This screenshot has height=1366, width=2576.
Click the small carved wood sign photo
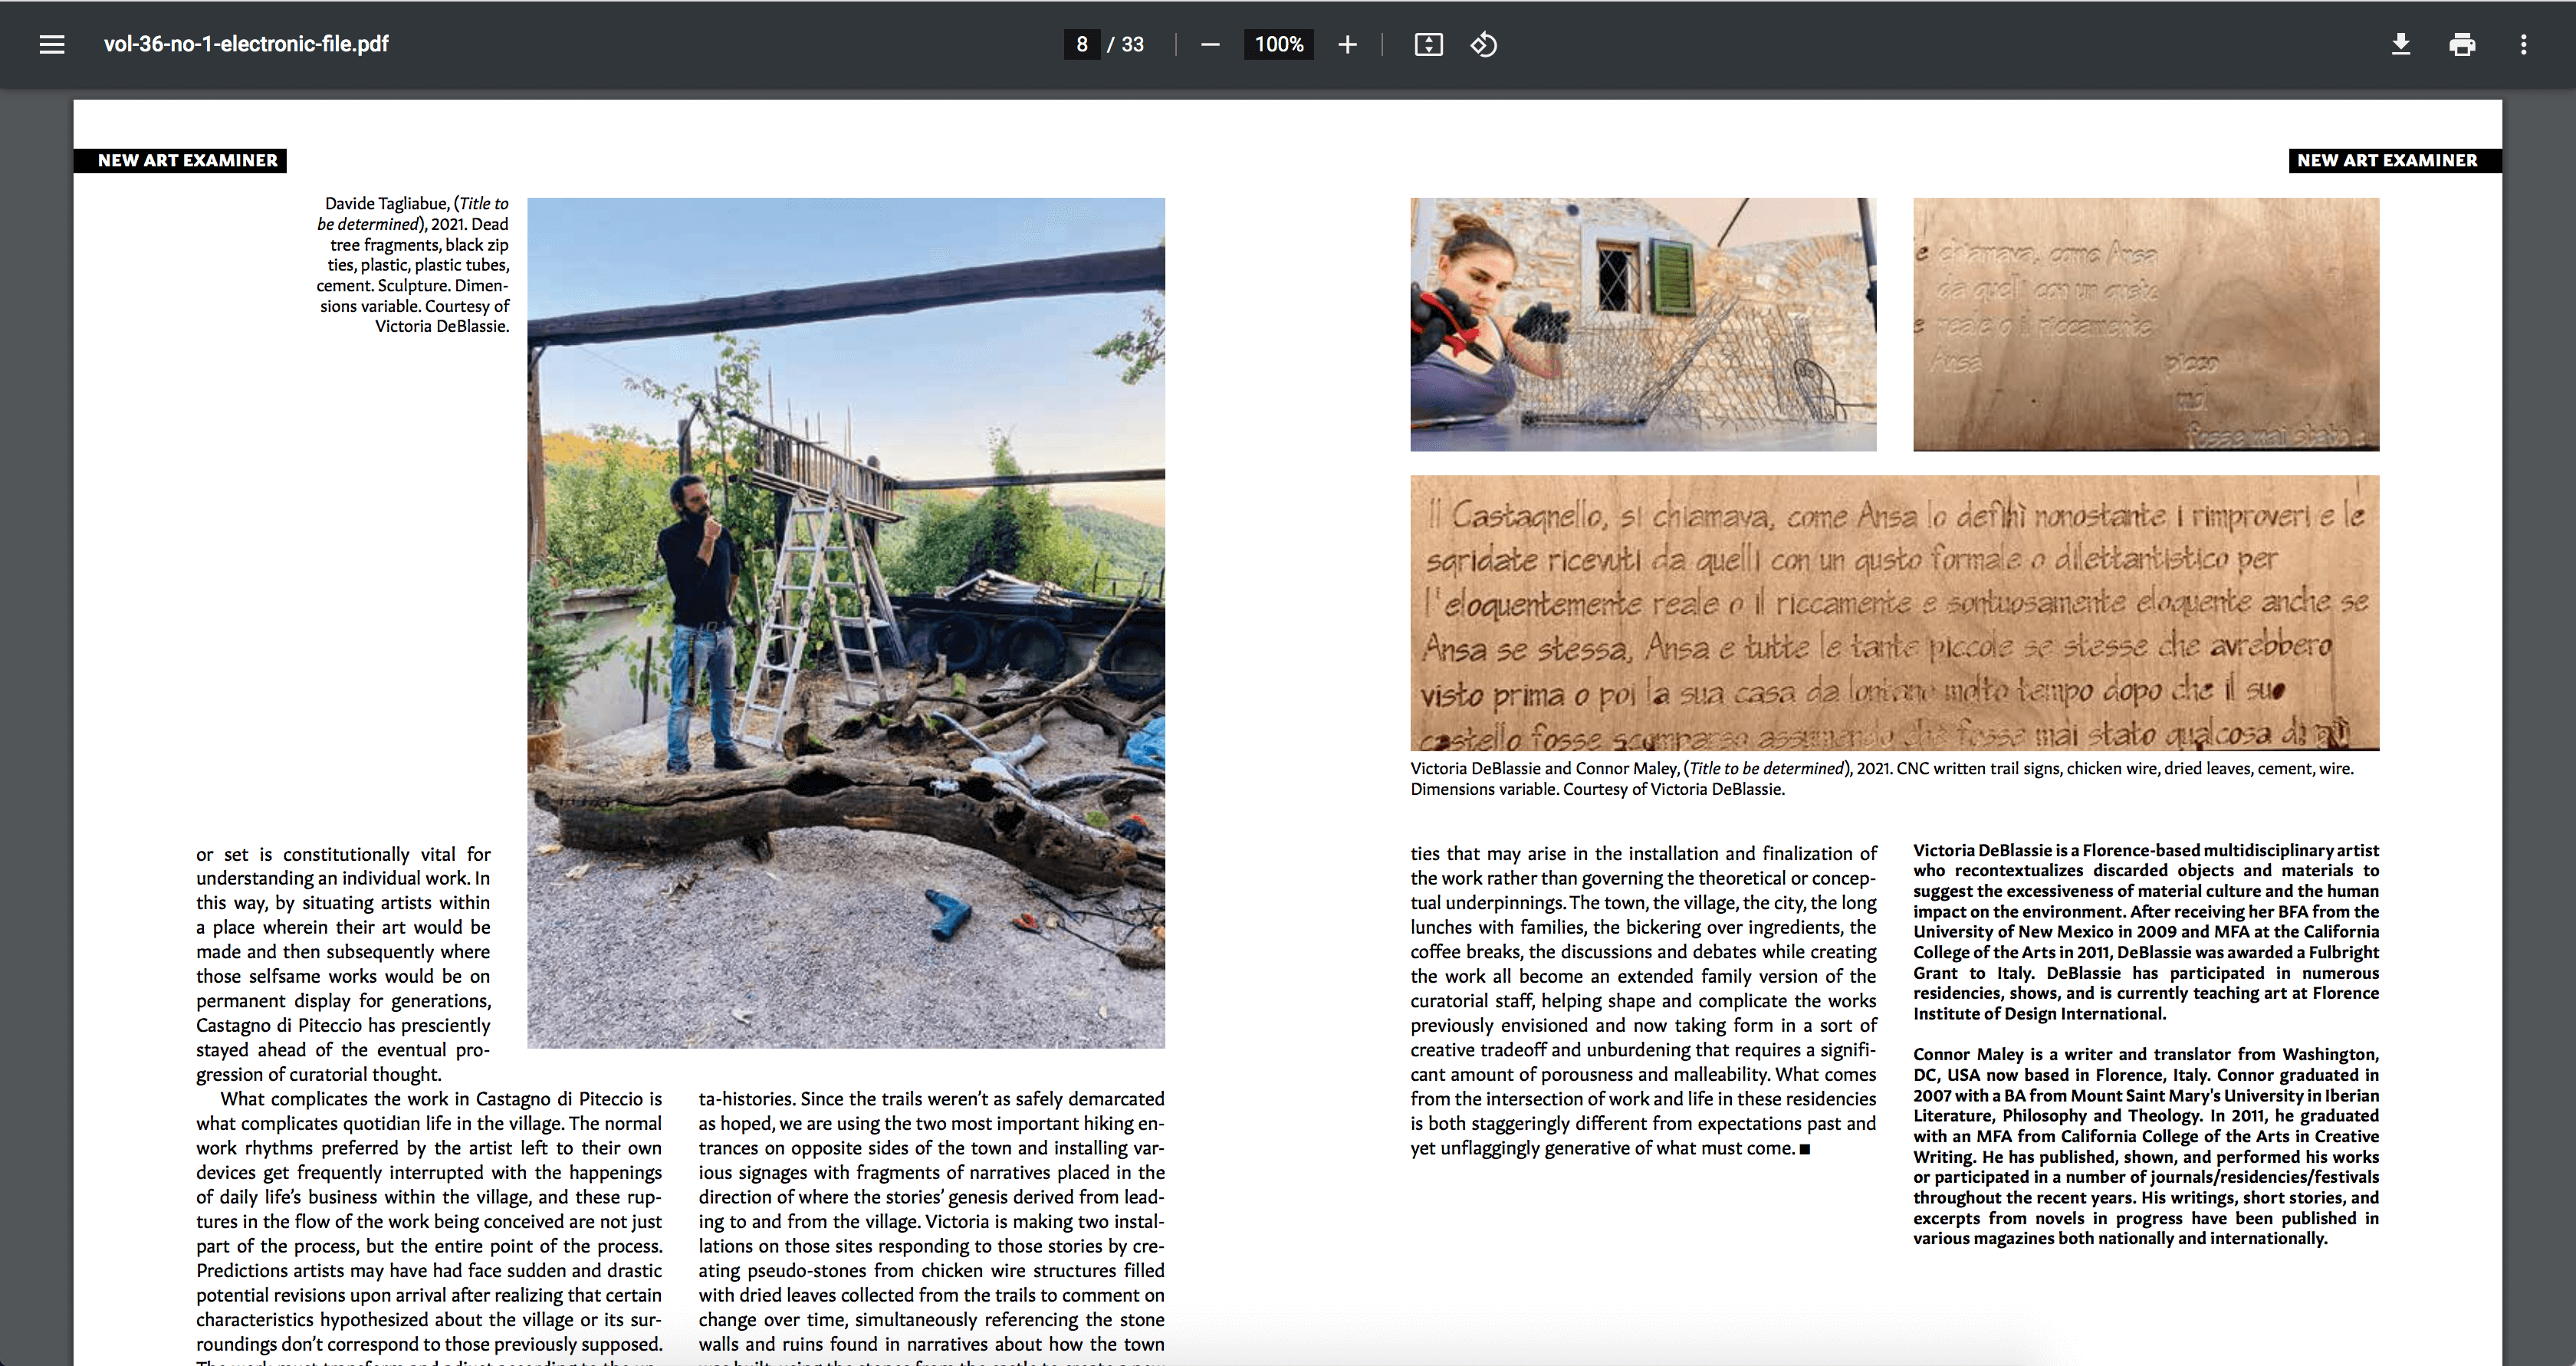point(2146,324)
